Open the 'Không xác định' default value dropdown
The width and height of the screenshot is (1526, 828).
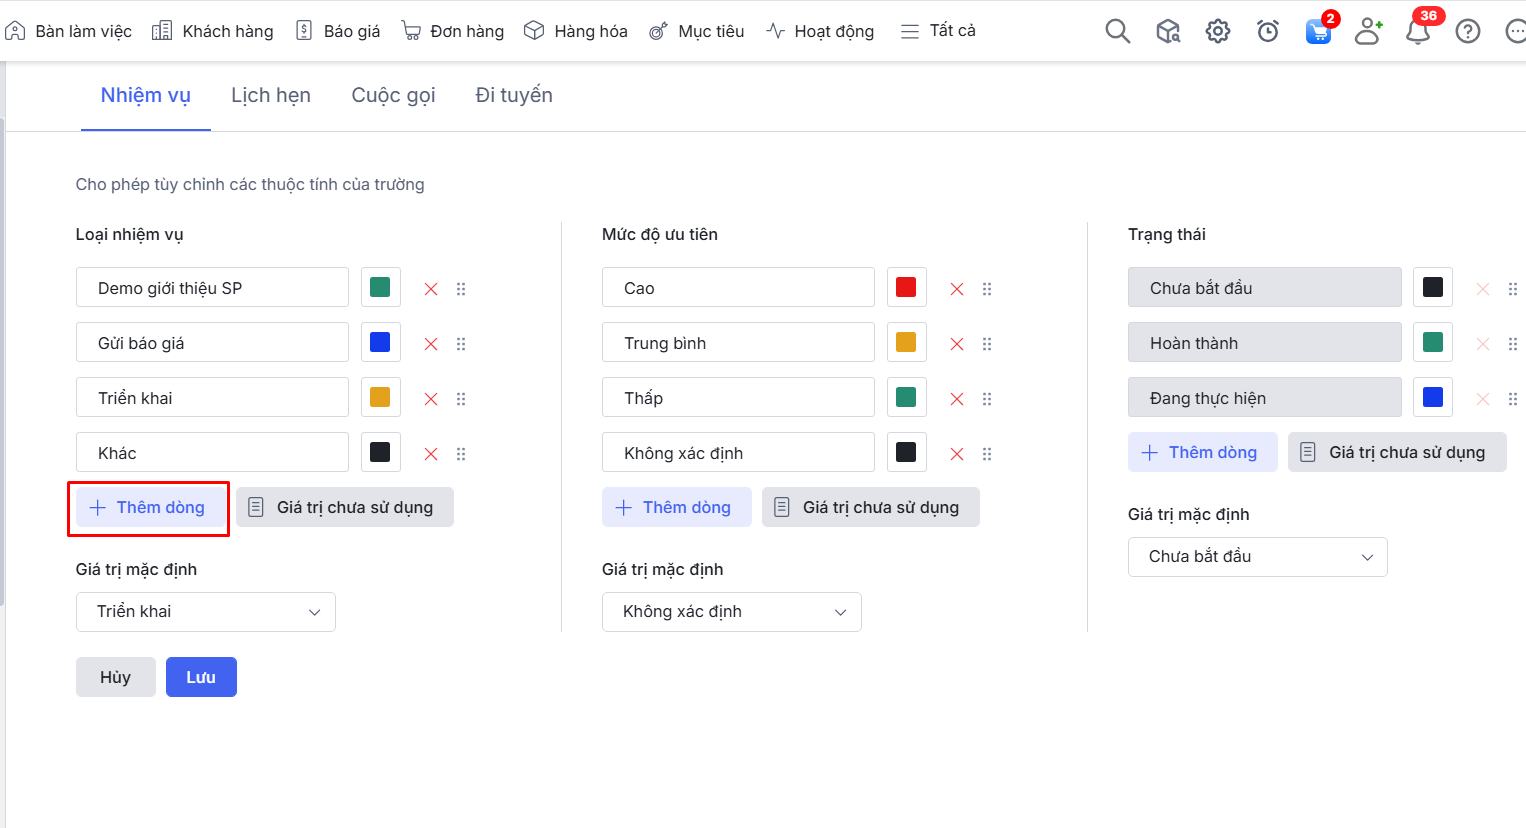732,612
